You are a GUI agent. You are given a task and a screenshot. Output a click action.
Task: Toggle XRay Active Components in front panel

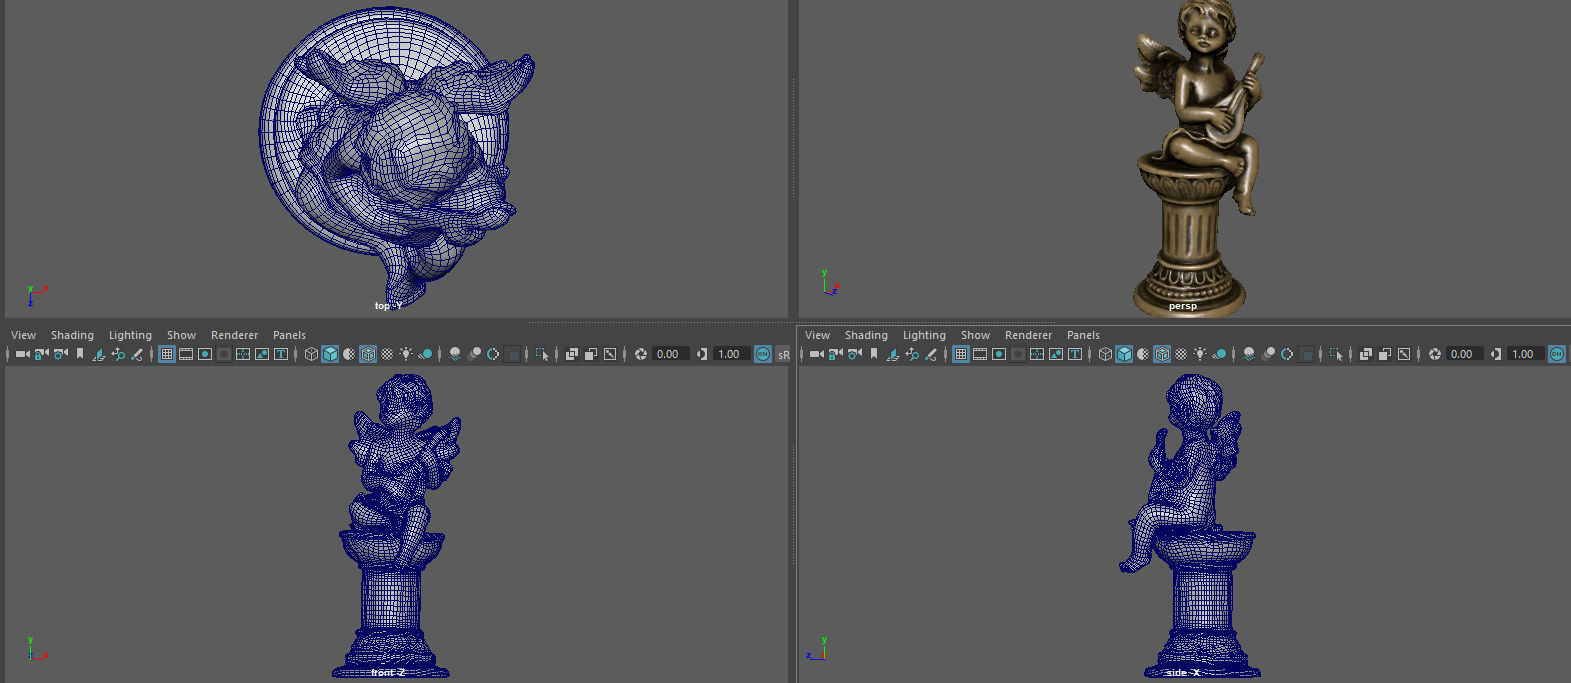[591, 354]
